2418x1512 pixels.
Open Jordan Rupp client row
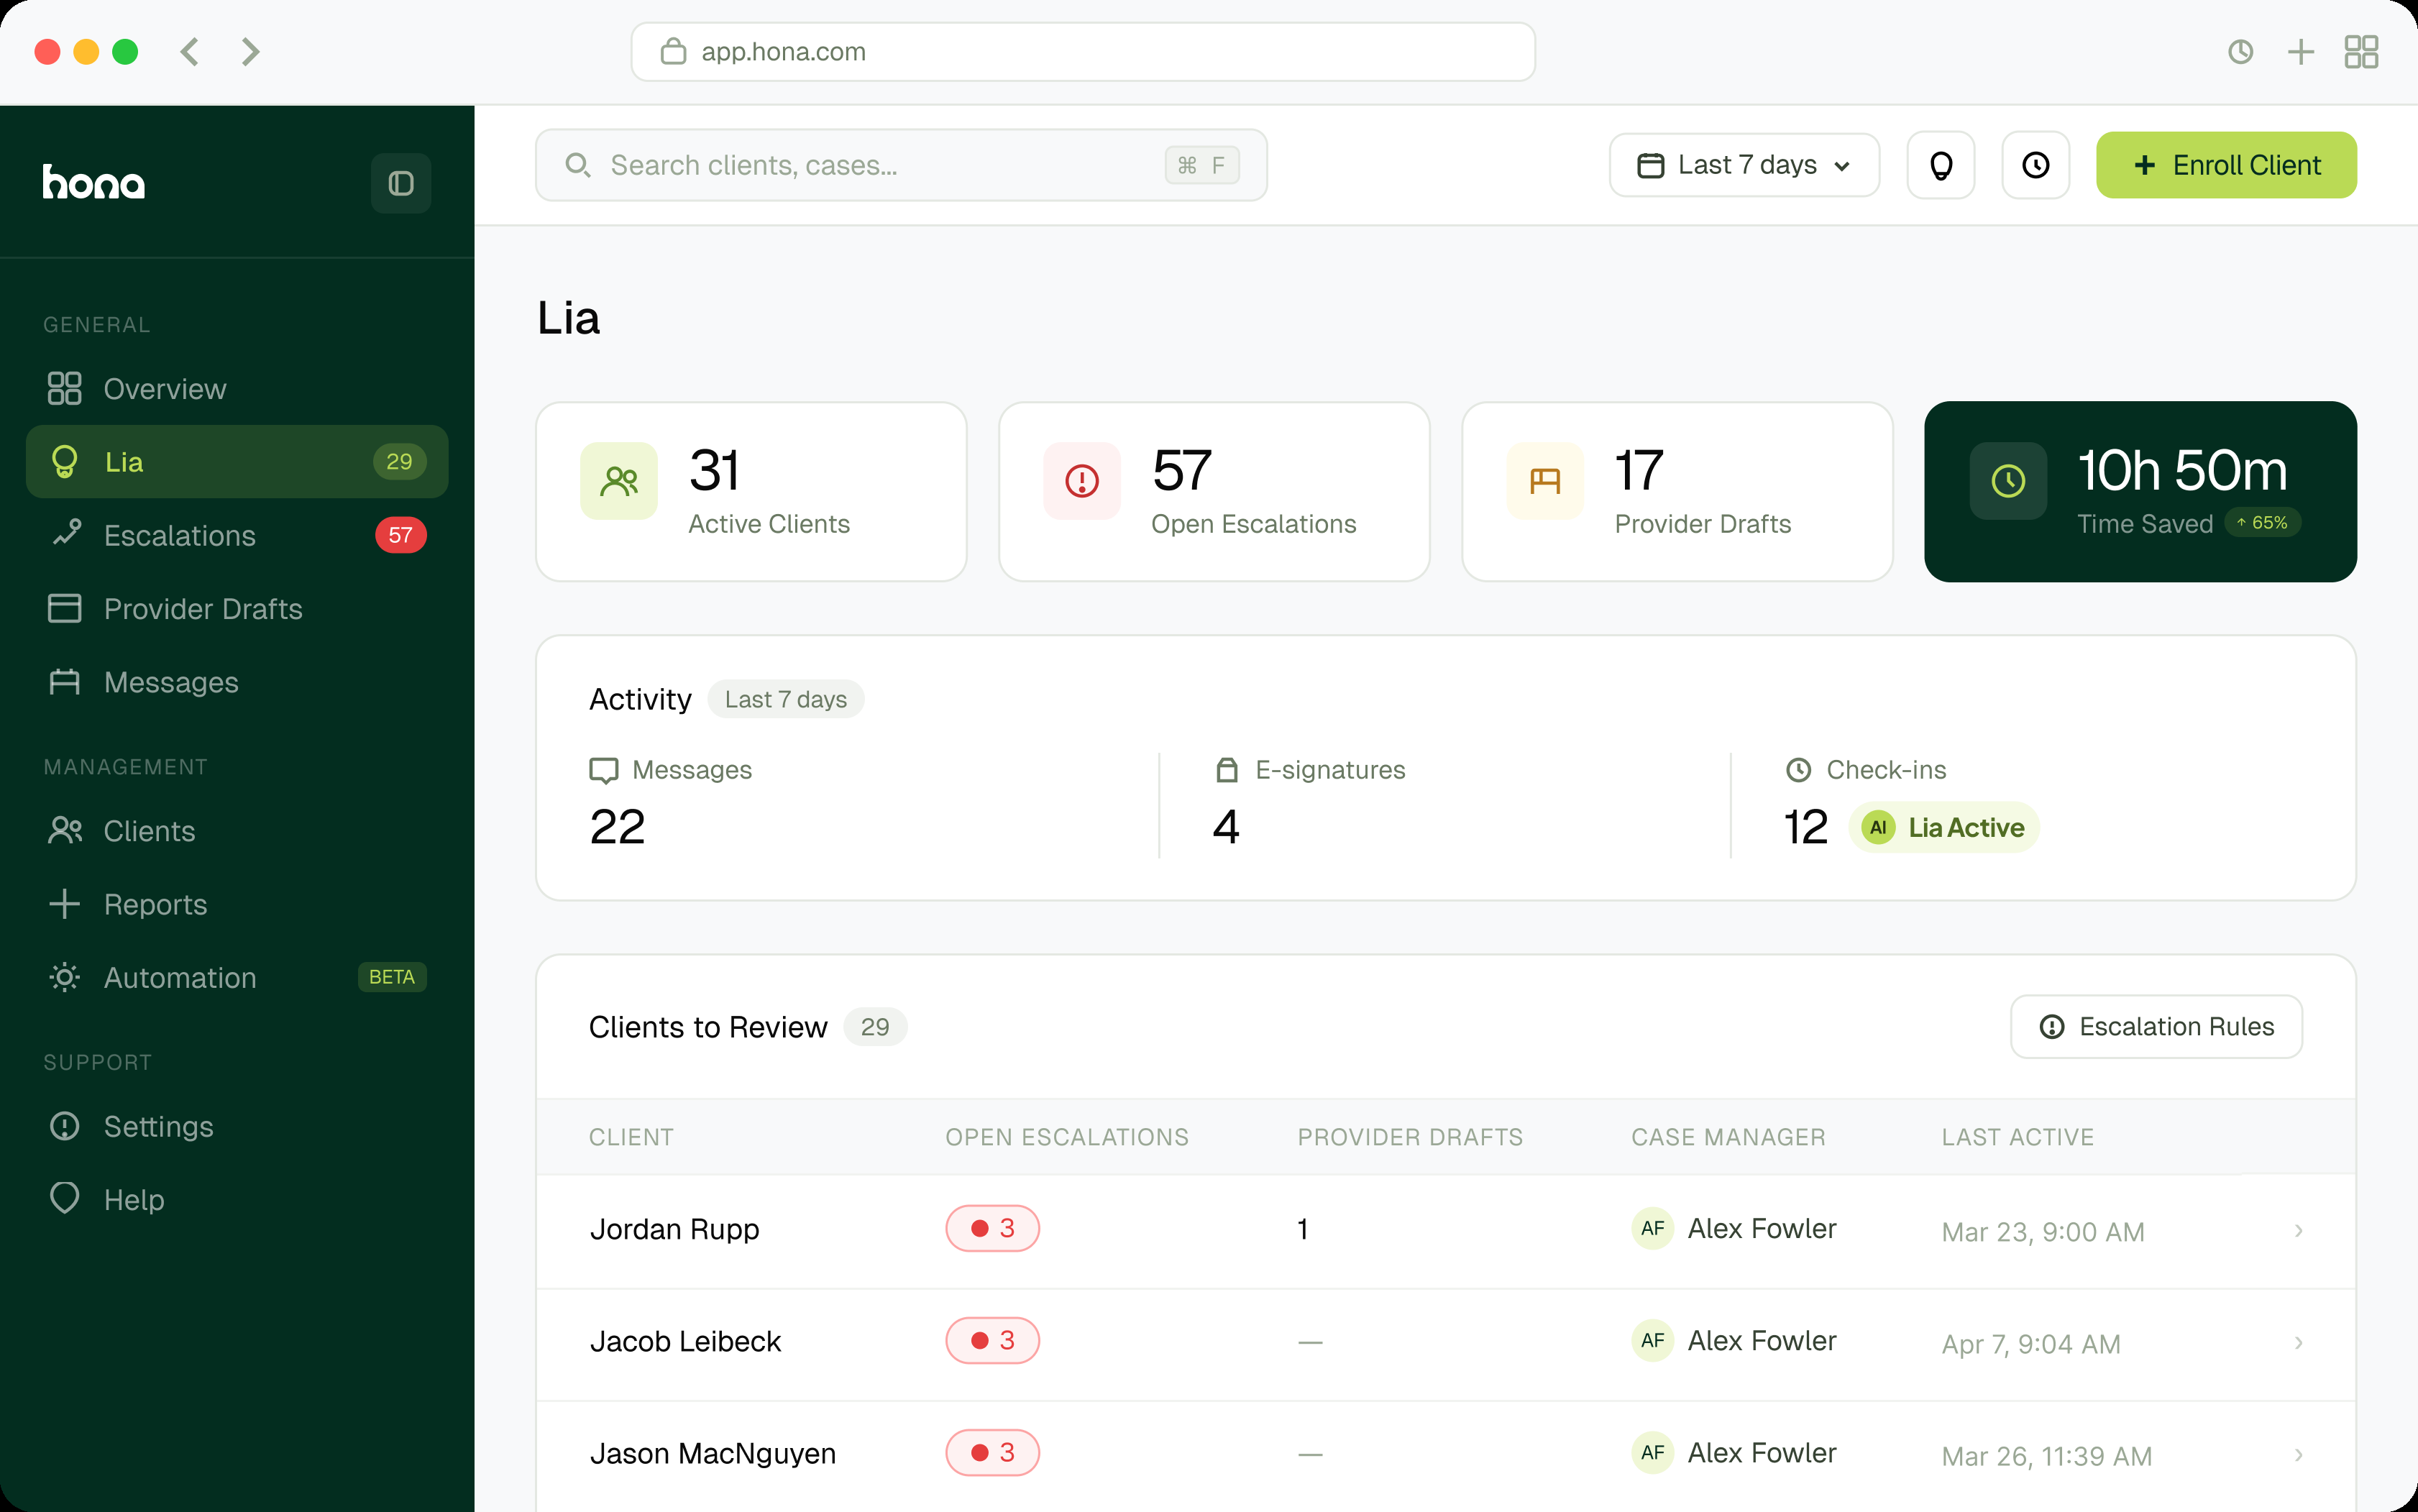coord(1446,1231)
